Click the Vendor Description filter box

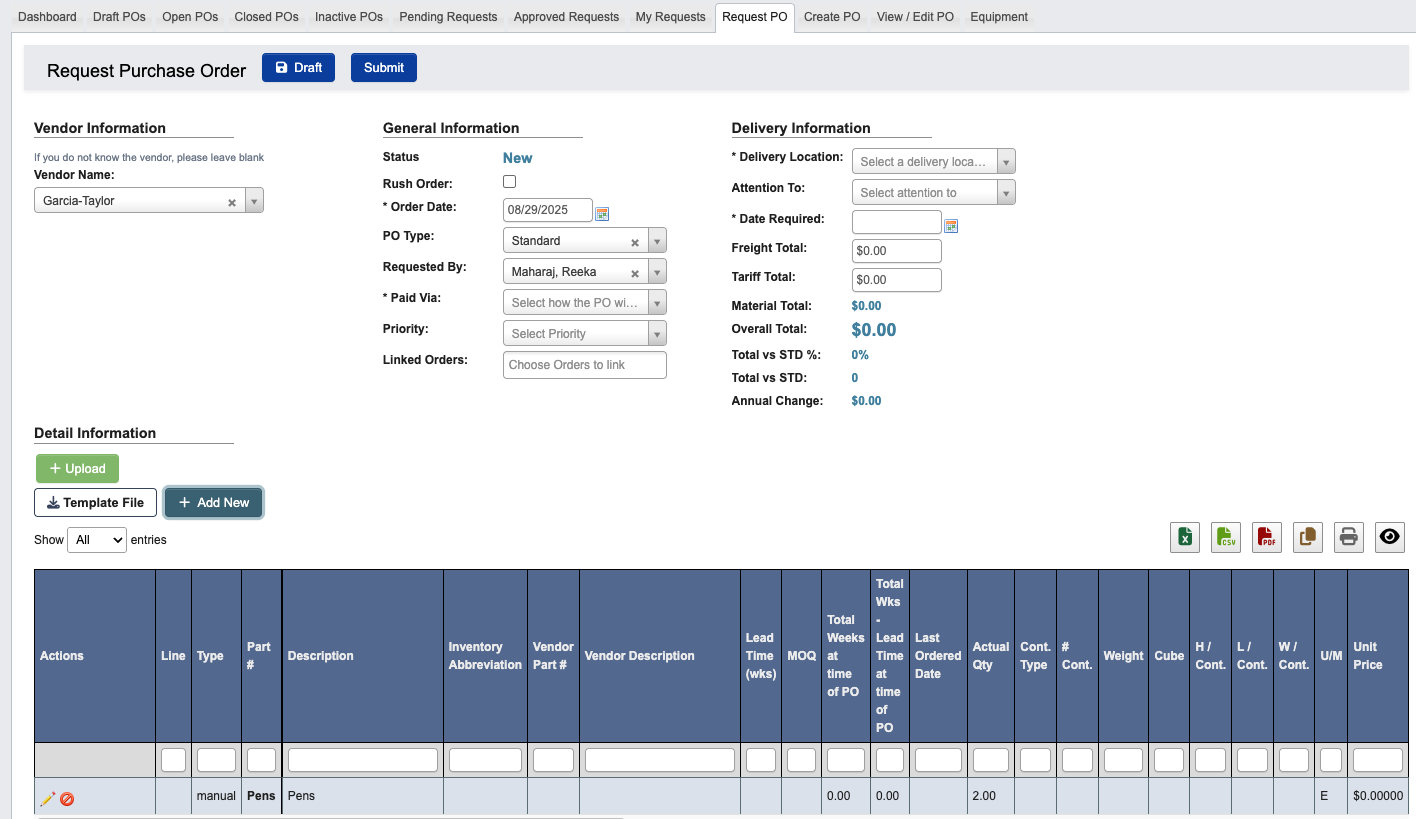tap(659, 760)
